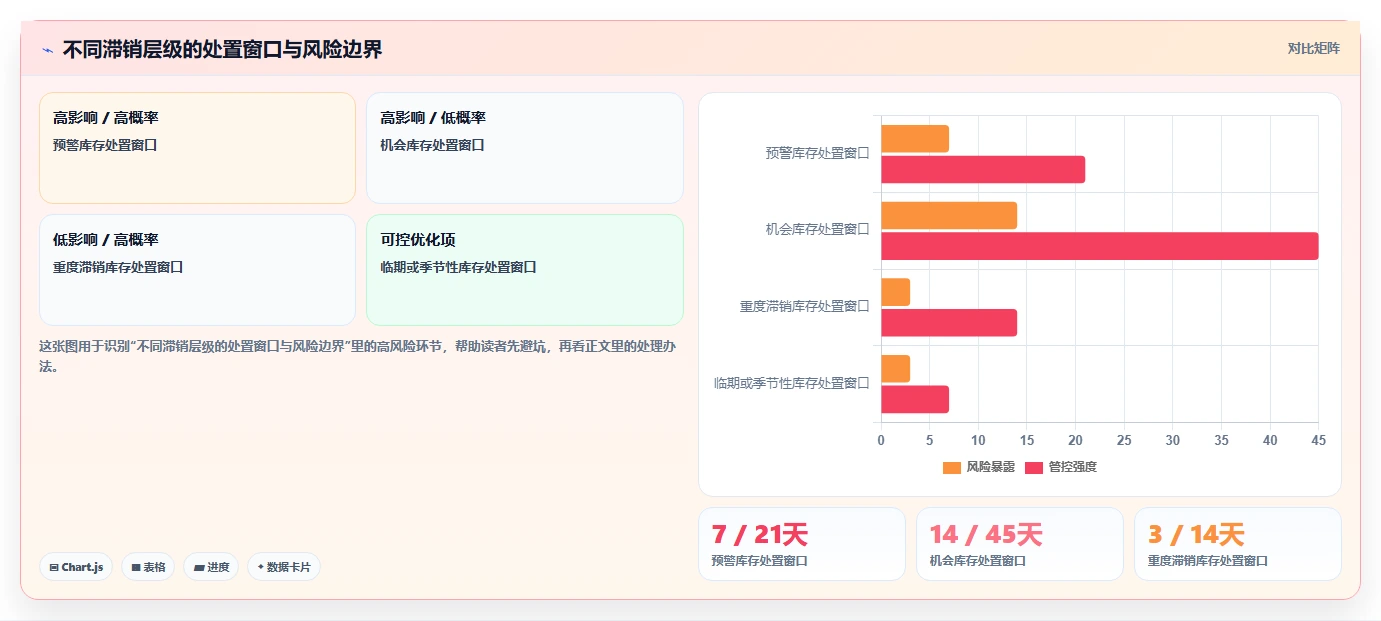Select the 高影响 / 高概率 card
This screenshot has width=1381, height=621.
pyautogui.click(x=197, y=148)
